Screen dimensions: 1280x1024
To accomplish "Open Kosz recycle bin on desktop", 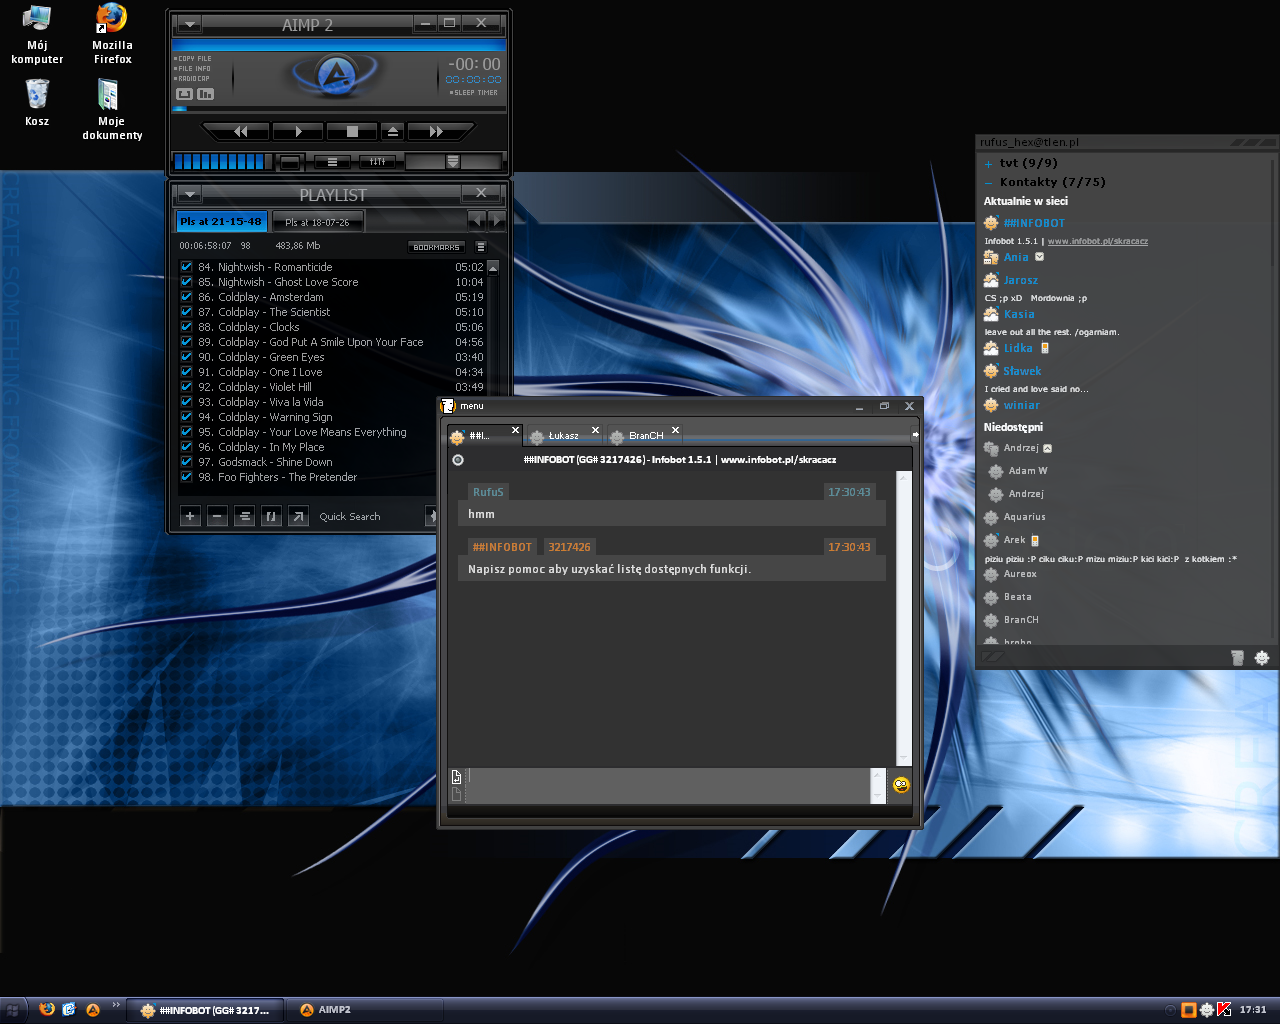I will pyautogui.click(x=37, y=103).
